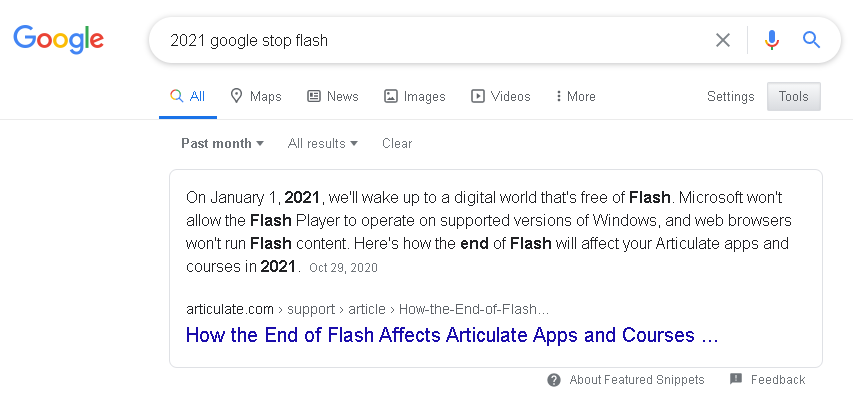The image size is (853, 398).
Task: Click the Feedback flag icon
Action: coord(736,379)
